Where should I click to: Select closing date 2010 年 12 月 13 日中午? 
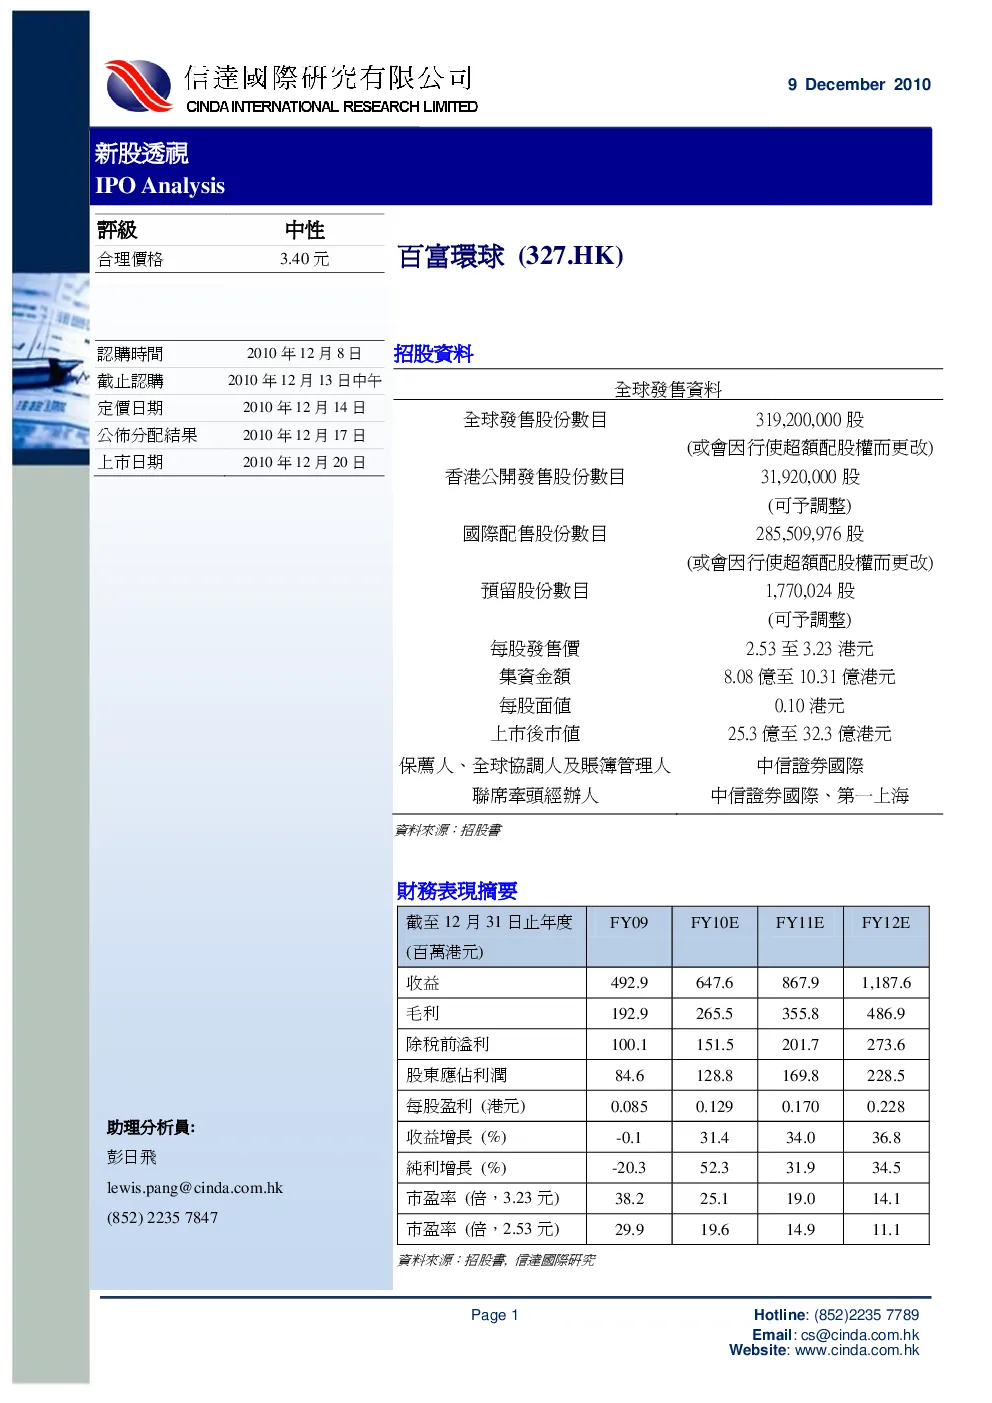tap(305, 381)
